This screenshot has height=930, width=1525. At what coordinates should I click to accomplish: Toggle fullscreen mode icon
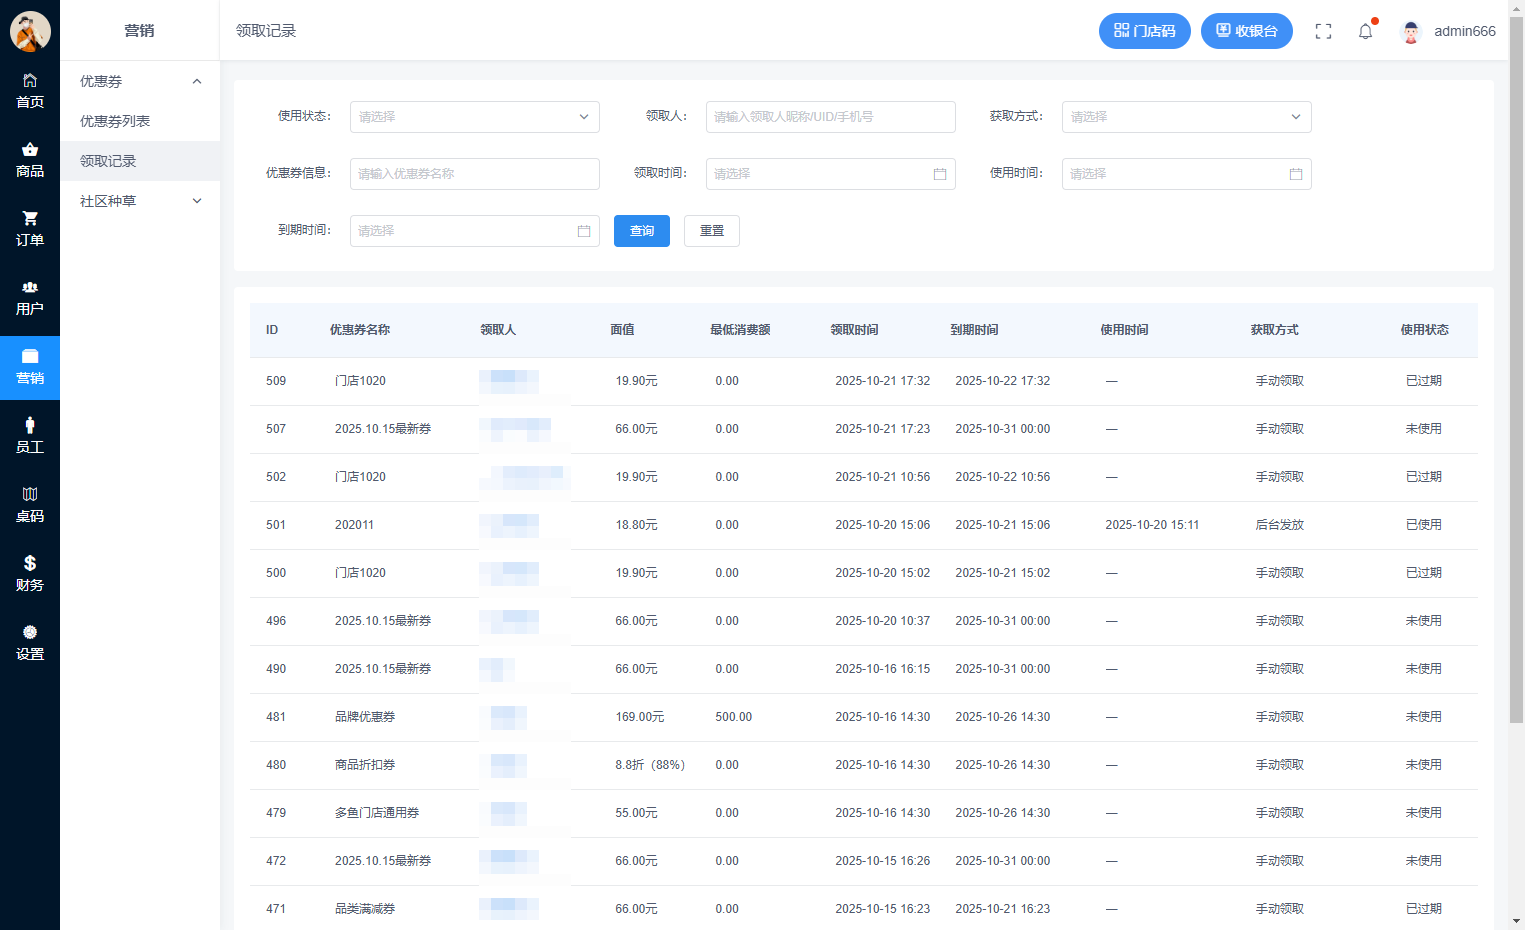click(1323, 31)
